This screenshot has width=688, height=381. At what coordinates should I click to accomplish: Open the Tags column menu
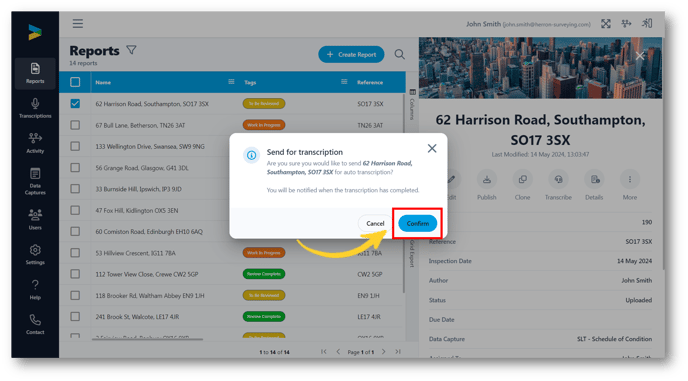[x=344, y=82]
